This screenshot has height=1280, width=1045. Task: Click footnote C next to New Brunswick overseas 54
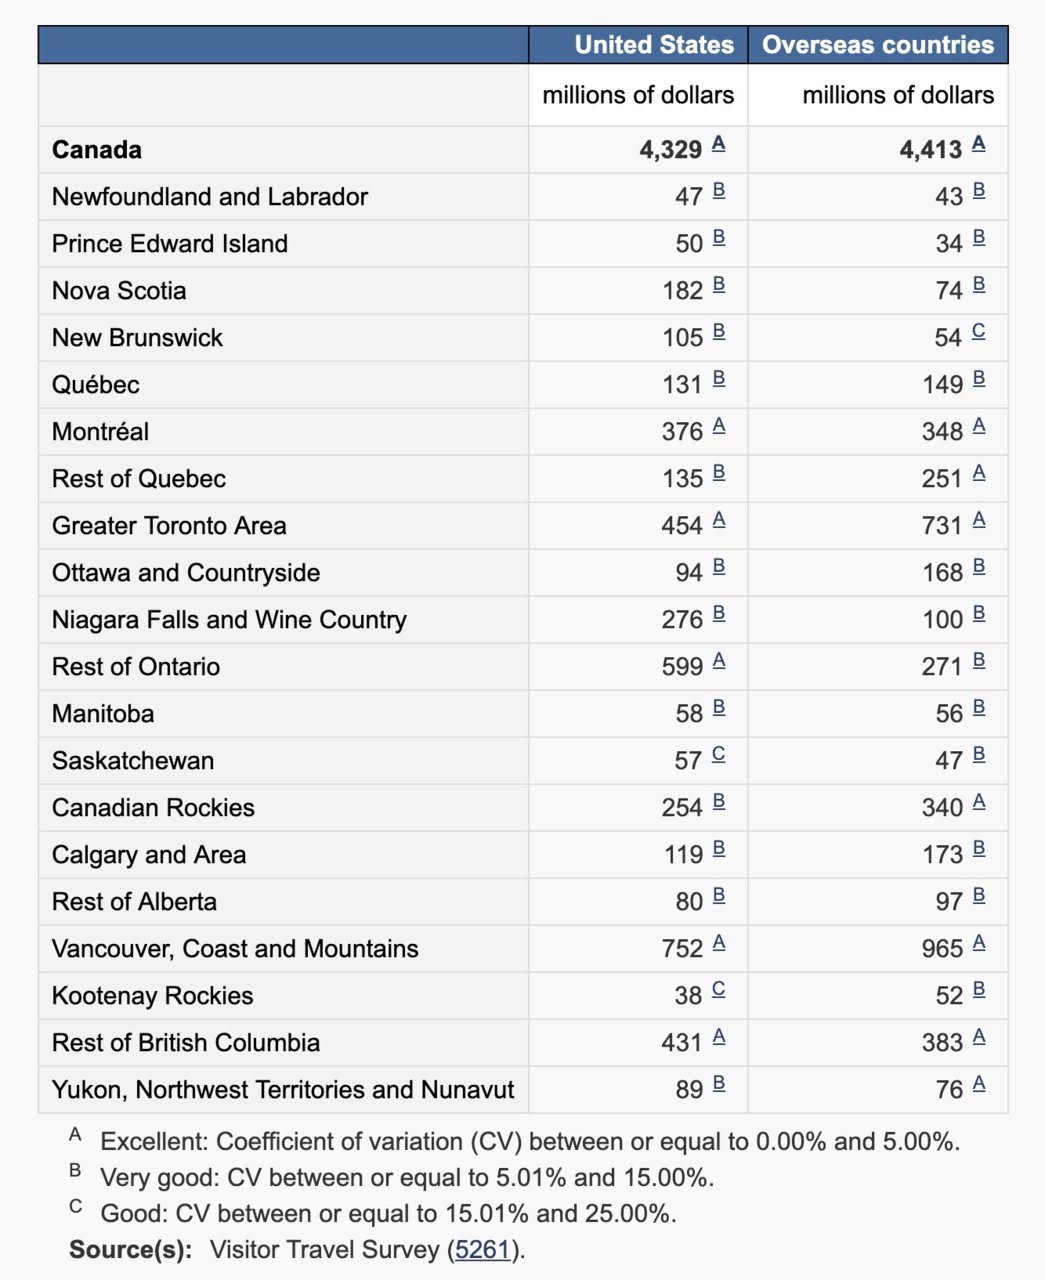click(x=978, y=331)
